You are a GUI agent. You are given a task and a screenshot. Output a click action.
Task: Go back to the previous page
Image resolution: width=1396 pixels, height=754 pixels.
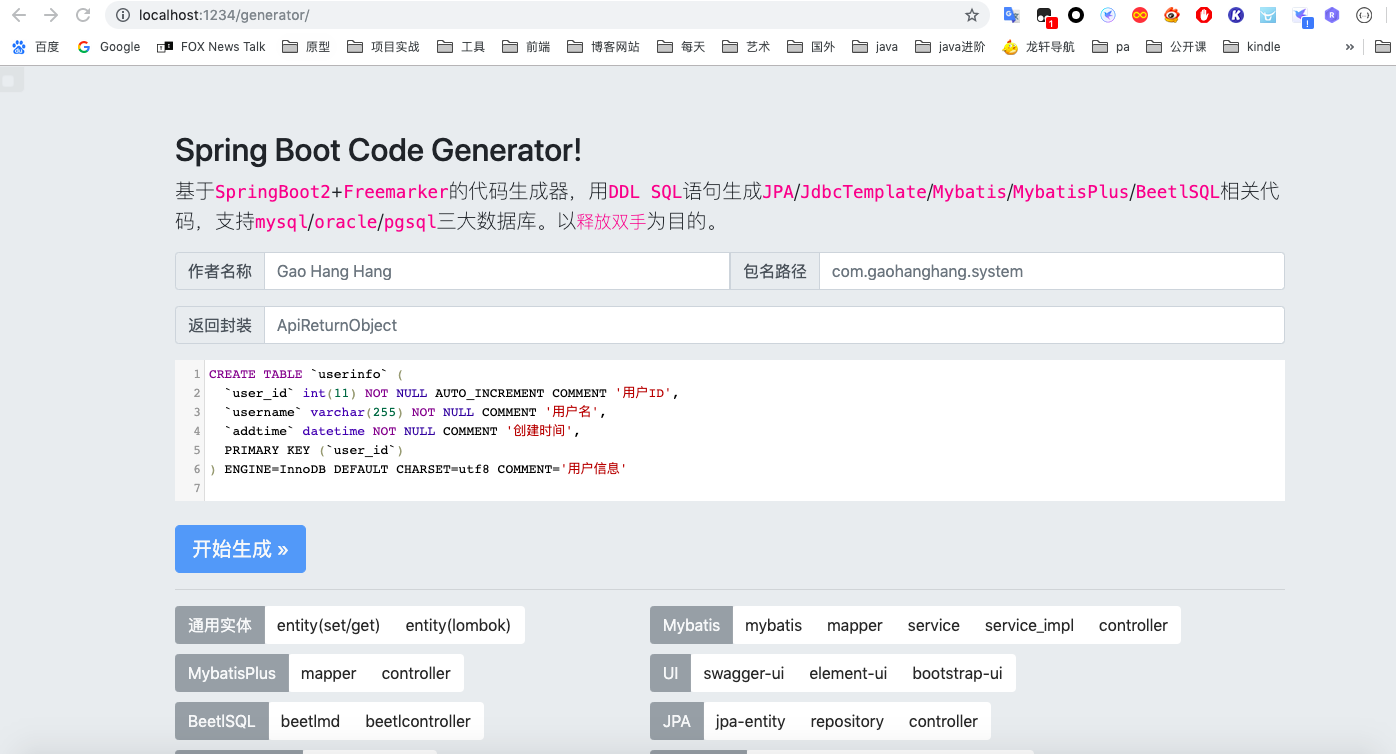[19, 15]
